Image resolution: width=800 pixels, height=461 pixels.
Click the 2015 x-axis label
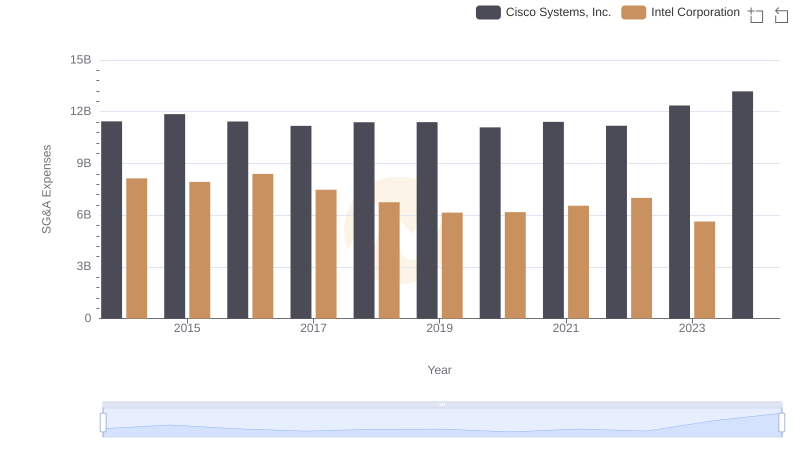pos(187,328)
